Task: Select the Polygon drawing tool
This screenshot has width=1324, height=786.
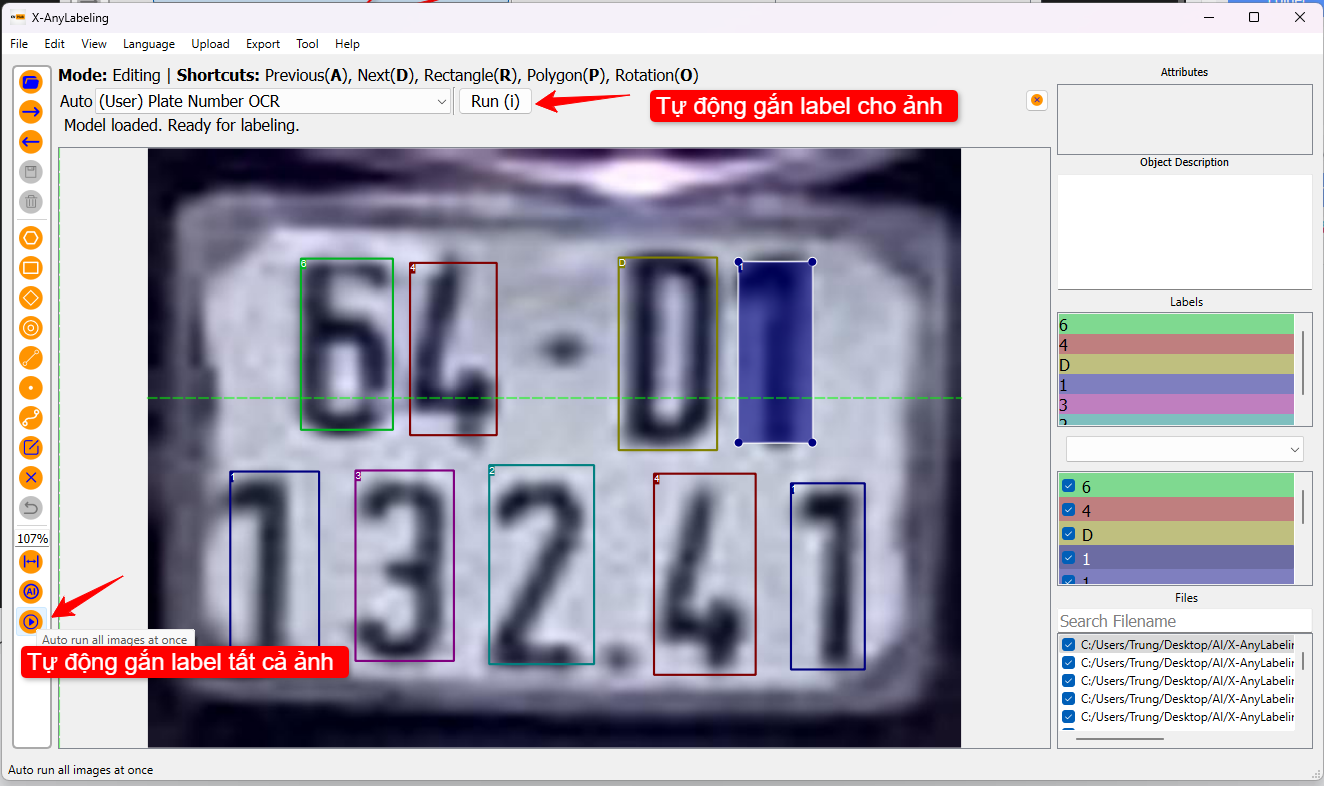Action: [x=30, y=238]
